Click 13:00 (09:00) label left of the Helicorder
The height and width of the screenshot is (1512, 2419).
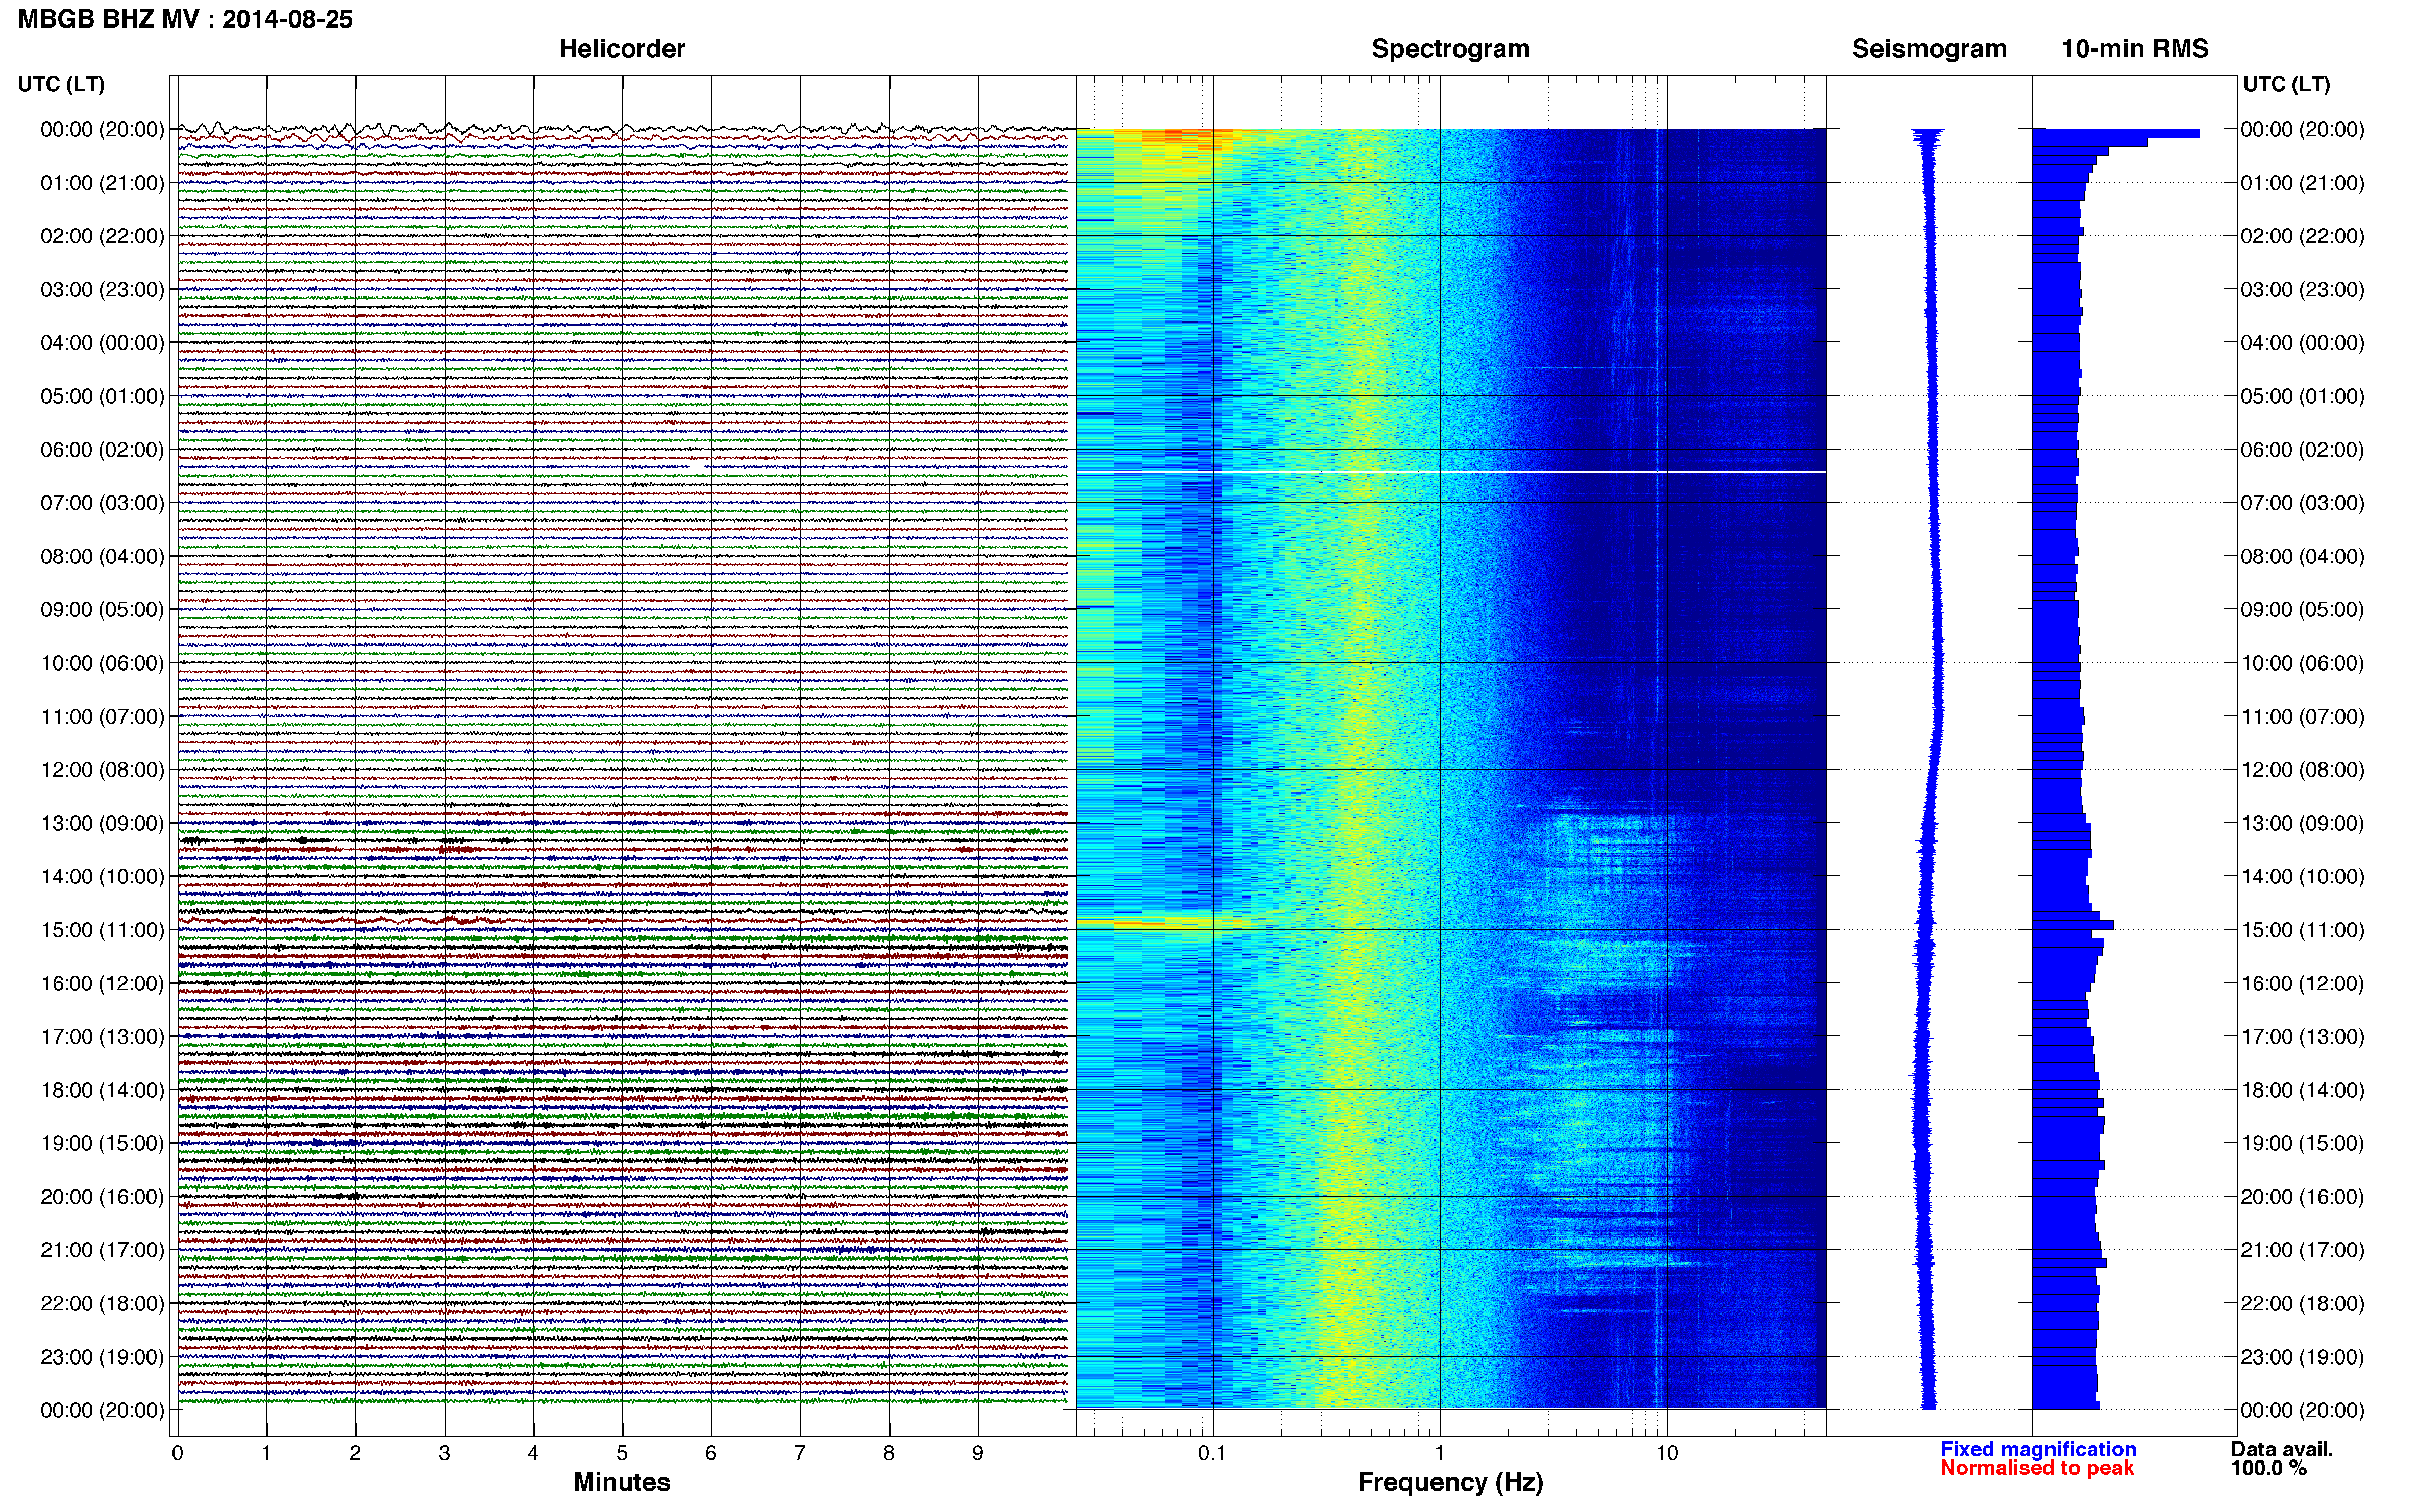tap(102, 823)
